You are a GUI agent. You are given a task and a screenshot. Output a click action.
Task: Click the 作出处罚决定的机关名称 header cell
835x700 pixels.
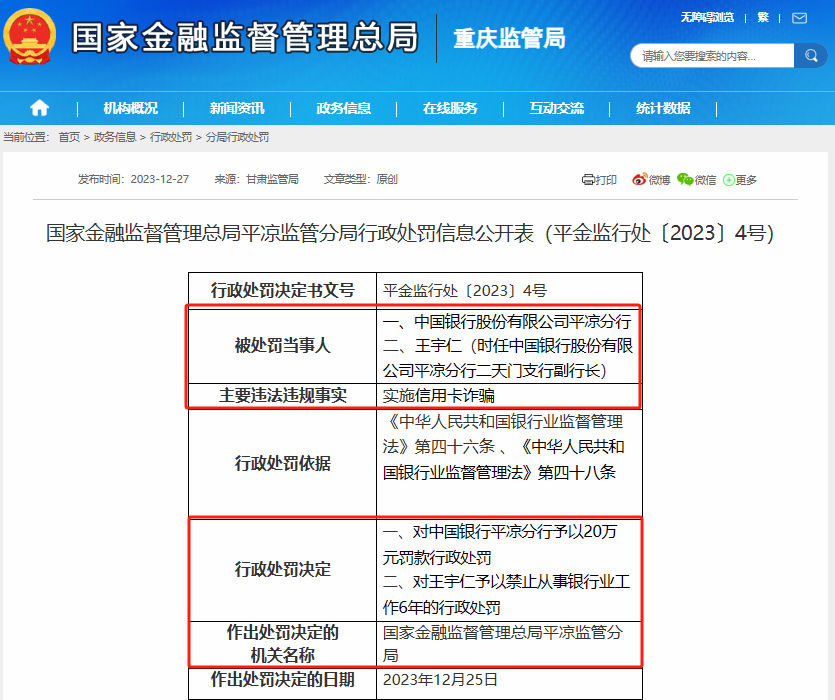[283, 644]
